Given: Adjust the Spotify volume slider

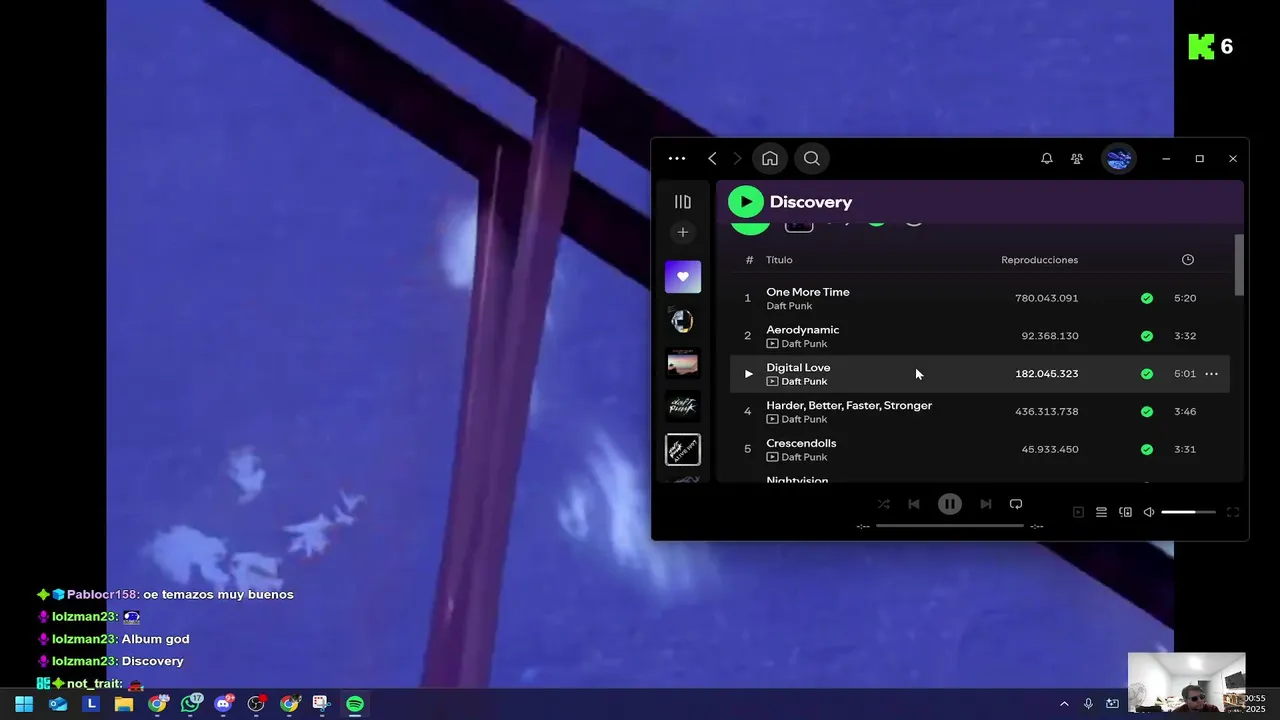Looking at the screenshot, I should 1188,512.
